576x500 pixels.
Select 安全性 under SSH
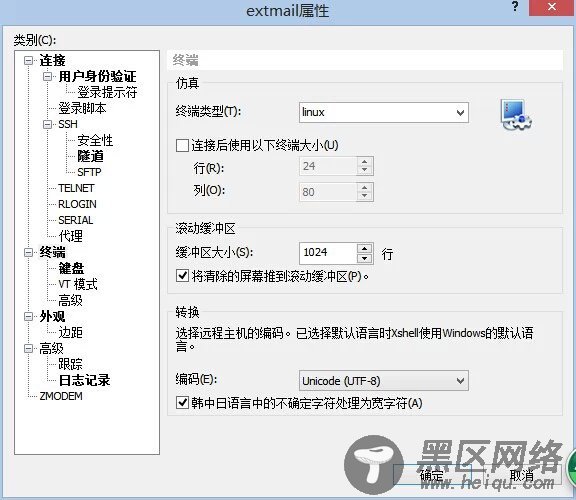click(95, 140)
